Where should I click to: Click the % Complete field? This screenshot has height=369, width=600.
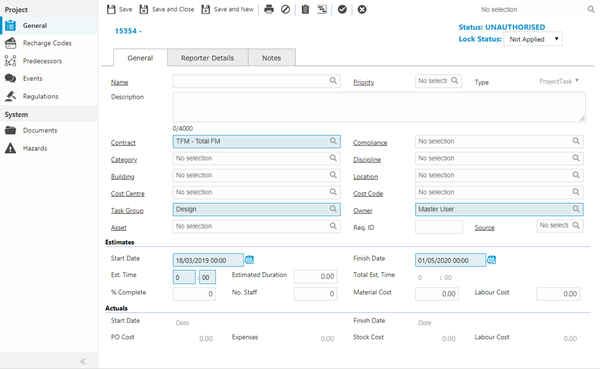click(x=194, y=294)
